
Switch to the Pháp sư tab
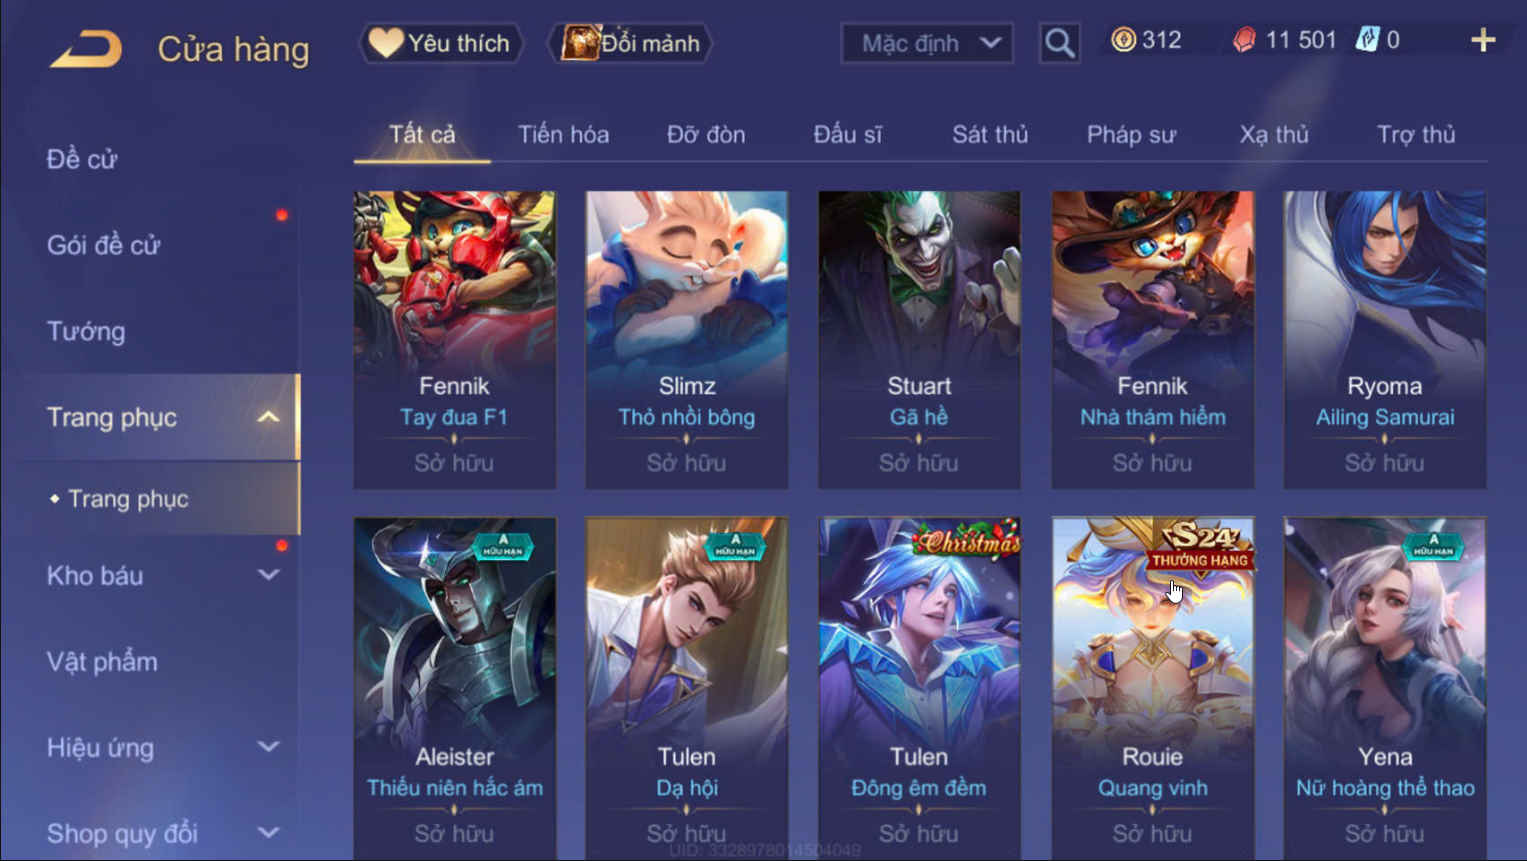(x=1131, y=134)
